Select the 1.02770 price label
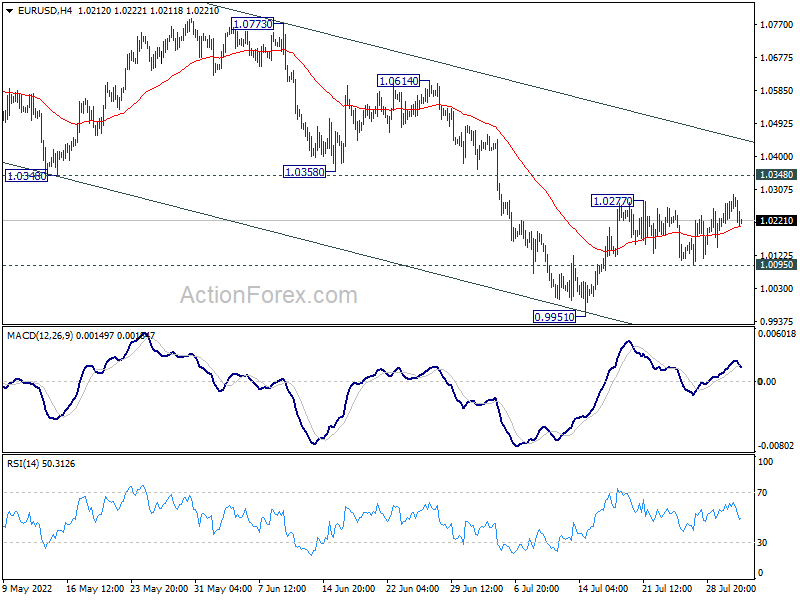 (x=612, y=201)
